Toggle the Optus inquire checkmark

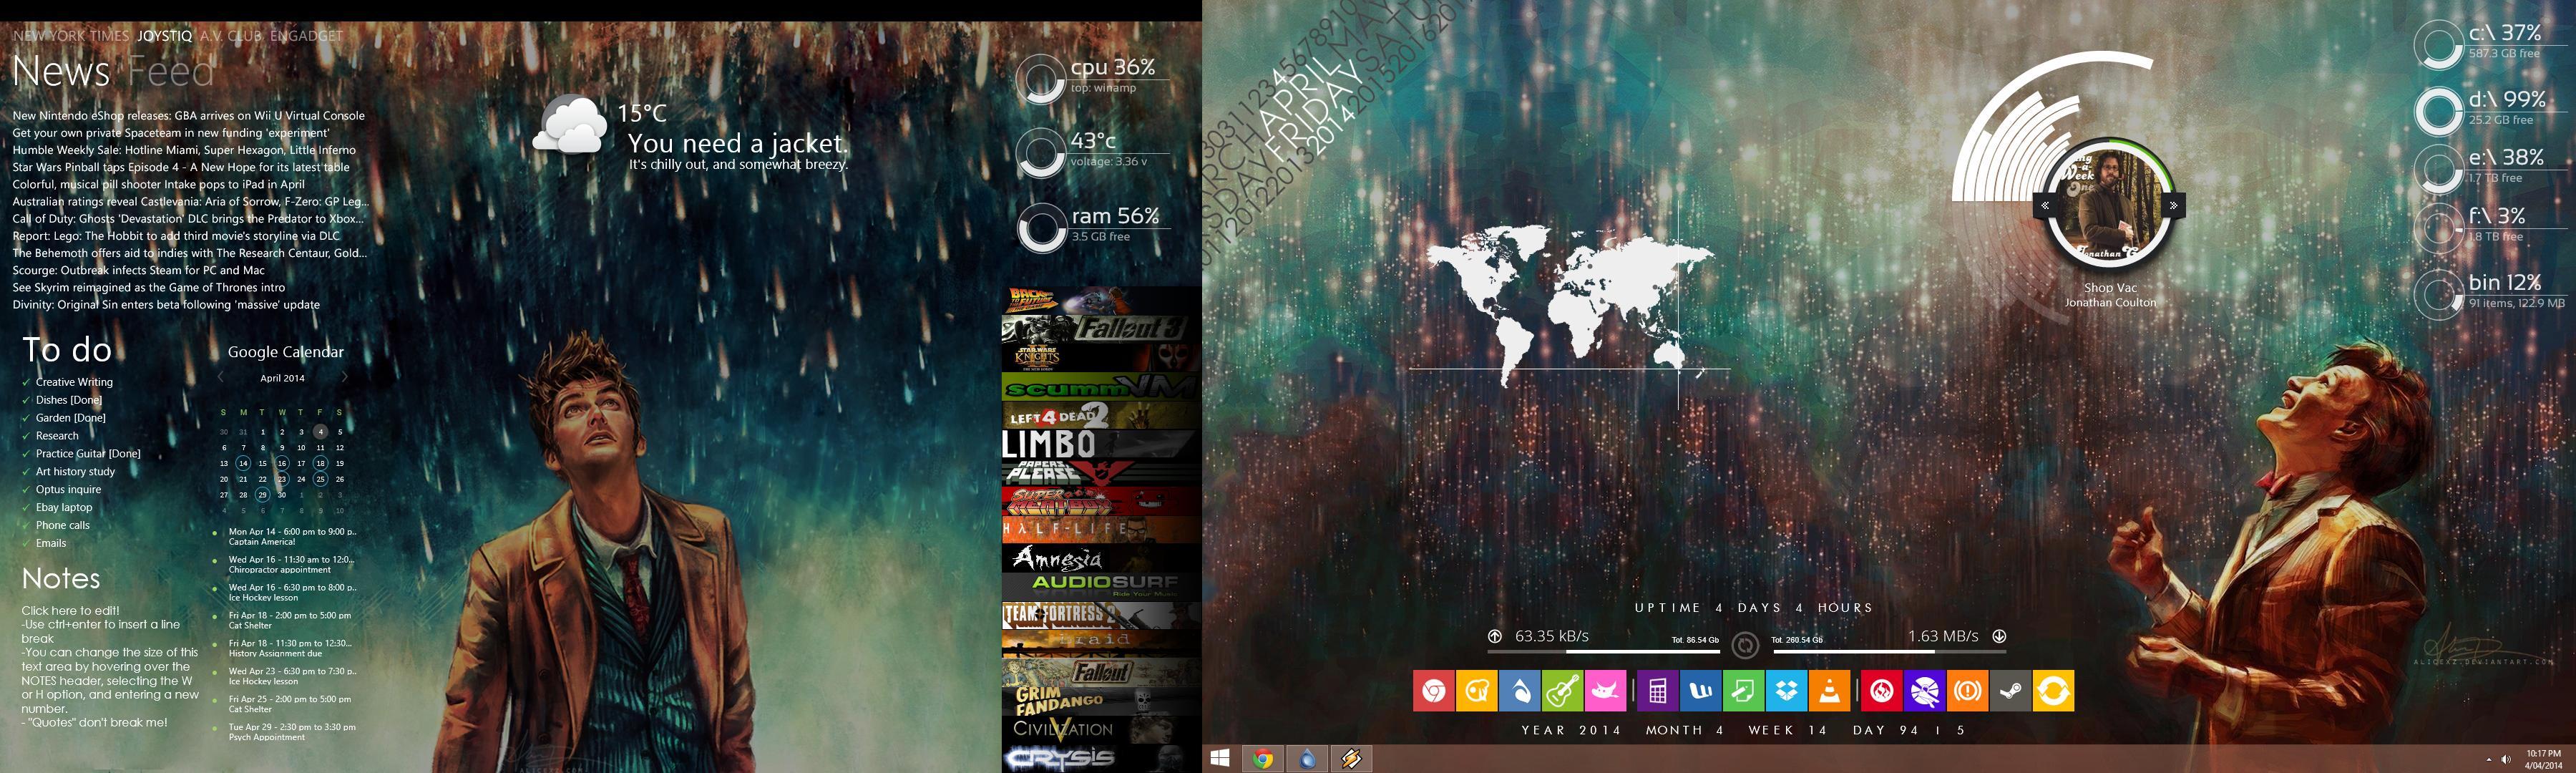coord(26,490)
